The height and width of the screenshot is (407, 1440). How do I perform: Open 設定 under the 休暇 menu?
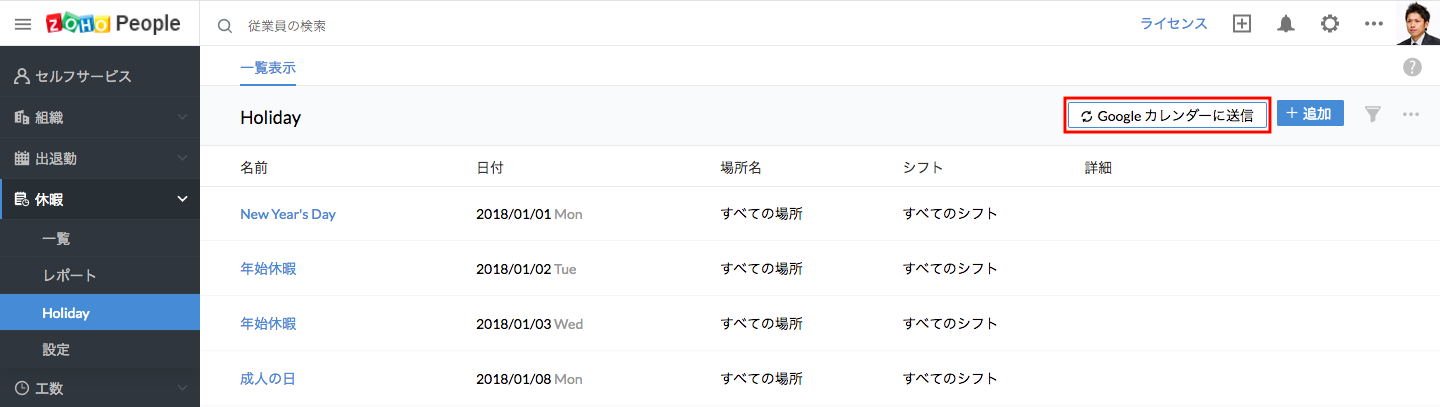[56, 350]
